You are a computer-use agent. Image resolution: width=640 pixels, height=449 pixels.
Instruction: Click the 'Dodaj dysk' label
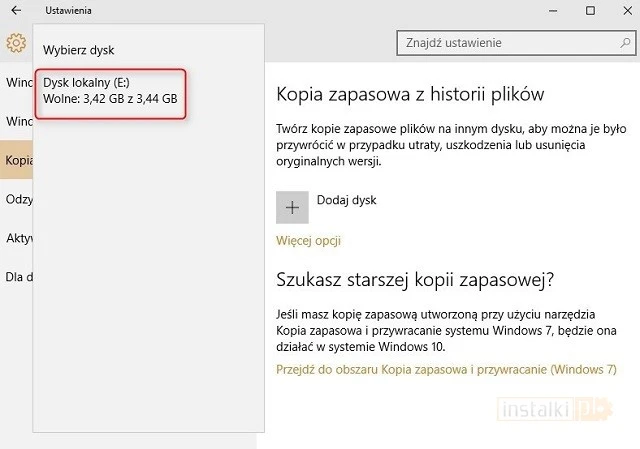coord(346,200)
